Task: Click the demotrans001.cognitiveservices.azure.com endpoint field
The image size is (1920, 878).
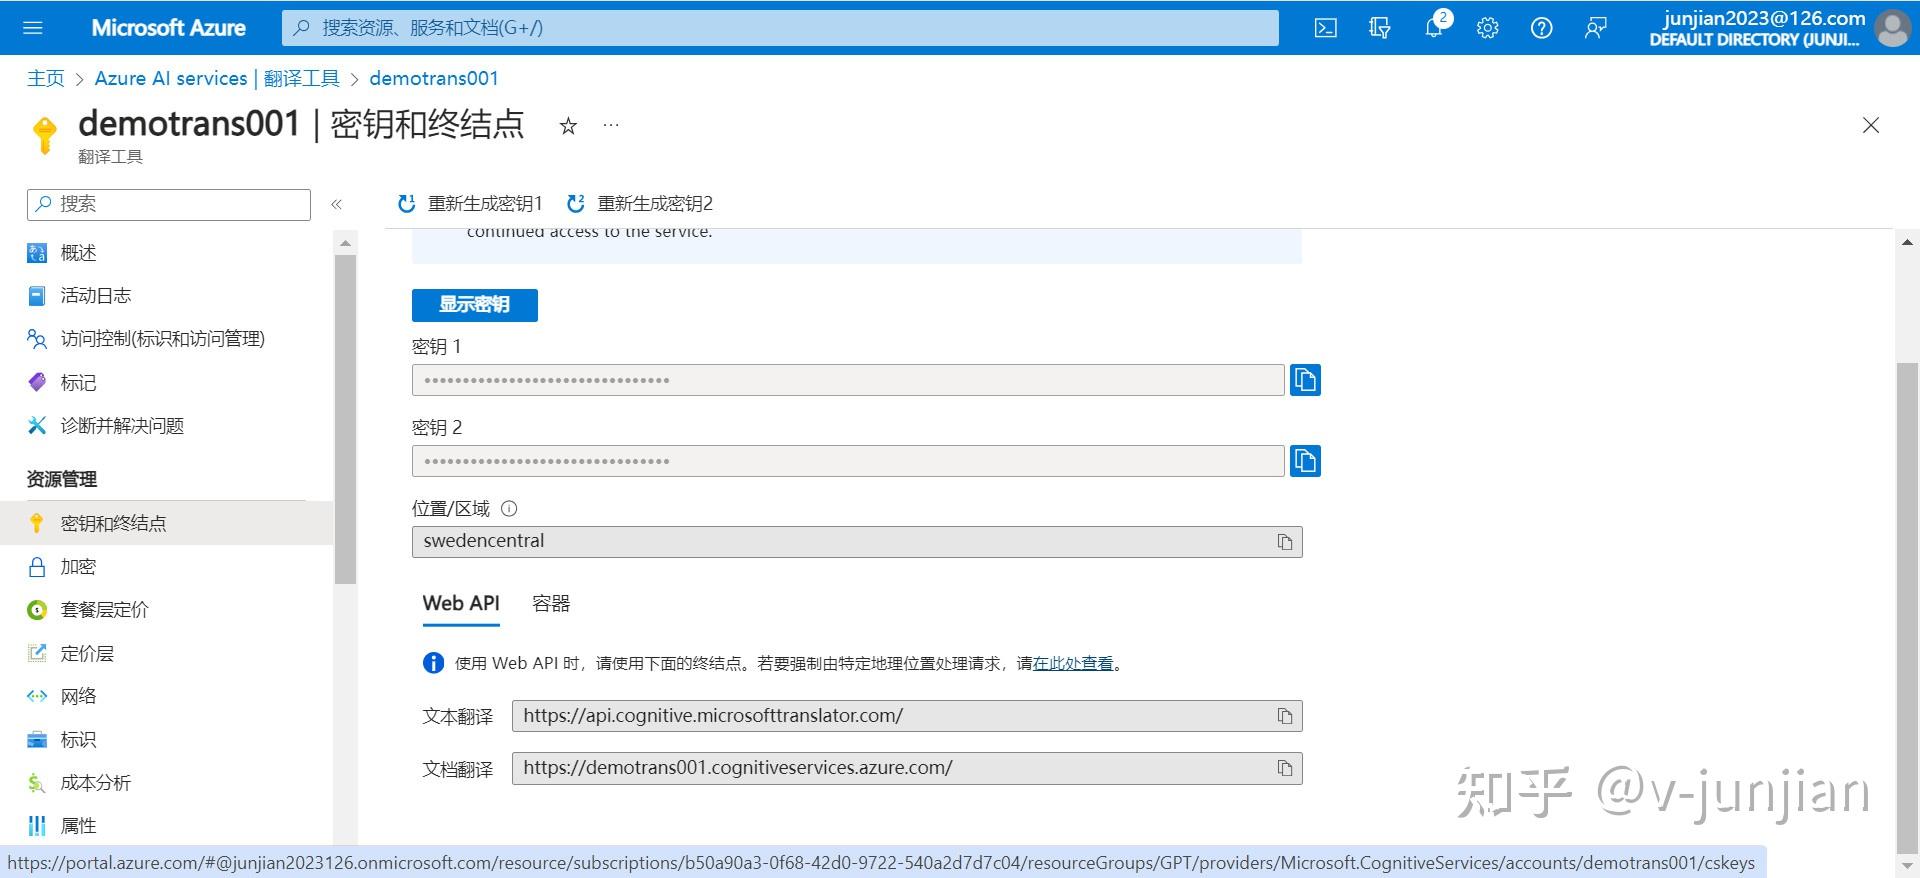Action: click(x=907, y=768)
